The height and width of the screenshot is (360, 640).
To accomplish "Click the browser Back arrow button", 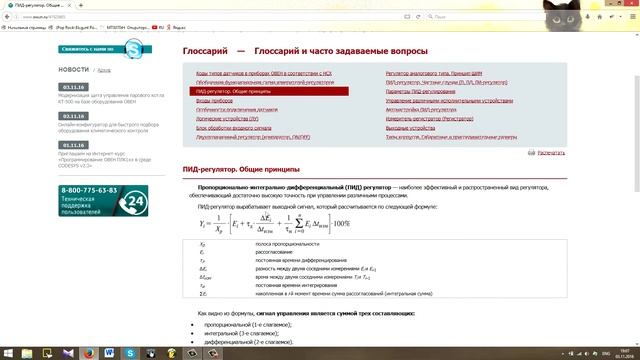I will click(x=7, y=17).
